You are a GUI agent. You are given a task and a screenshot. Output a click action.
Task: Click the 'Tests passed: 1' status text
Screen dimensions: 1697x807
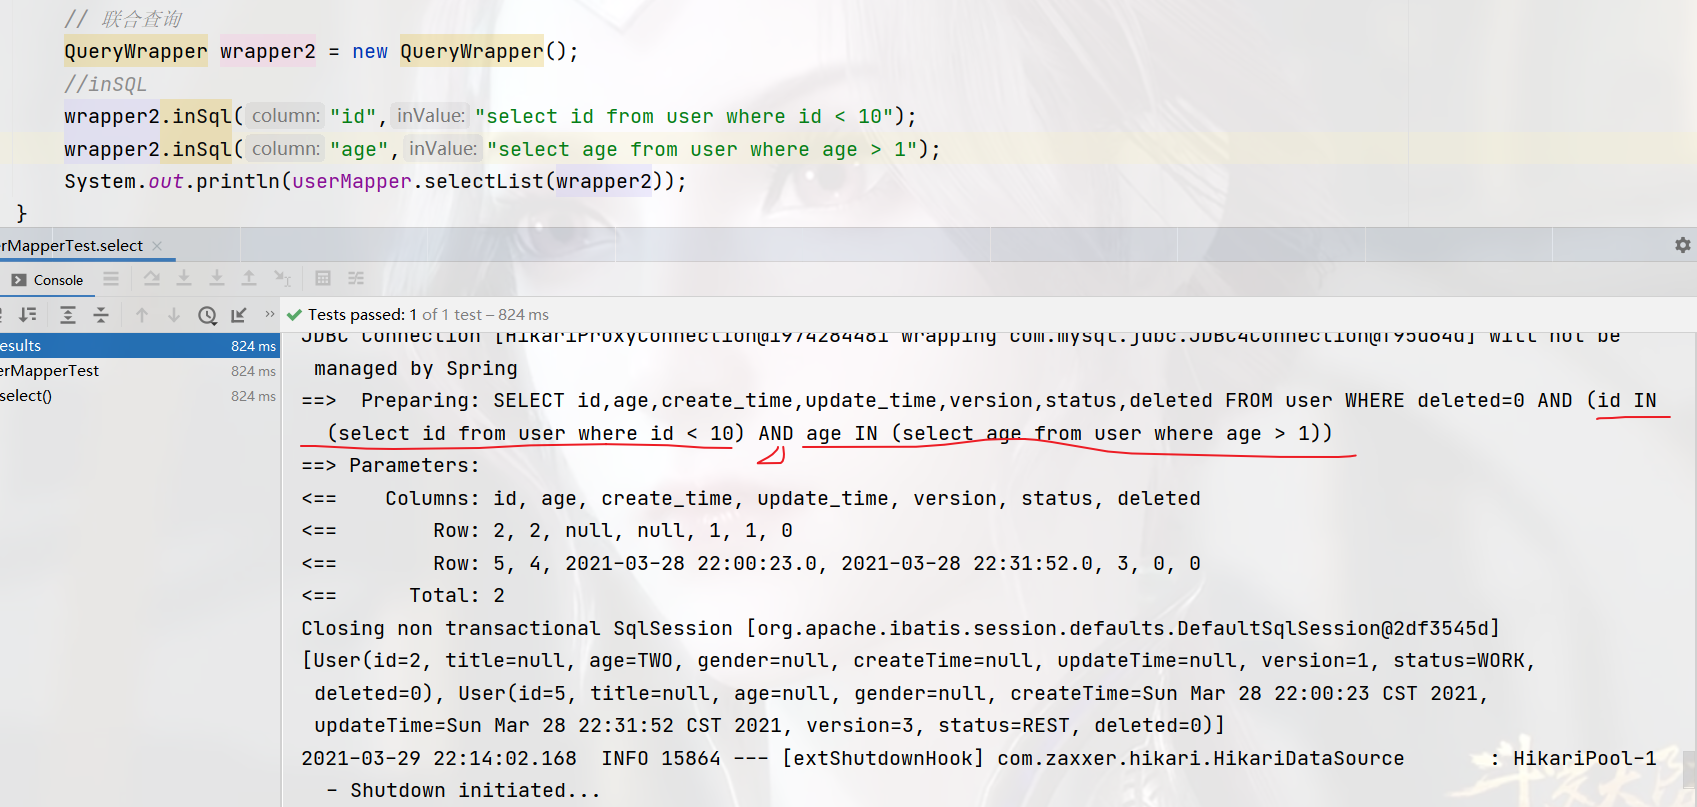(362, 315)
